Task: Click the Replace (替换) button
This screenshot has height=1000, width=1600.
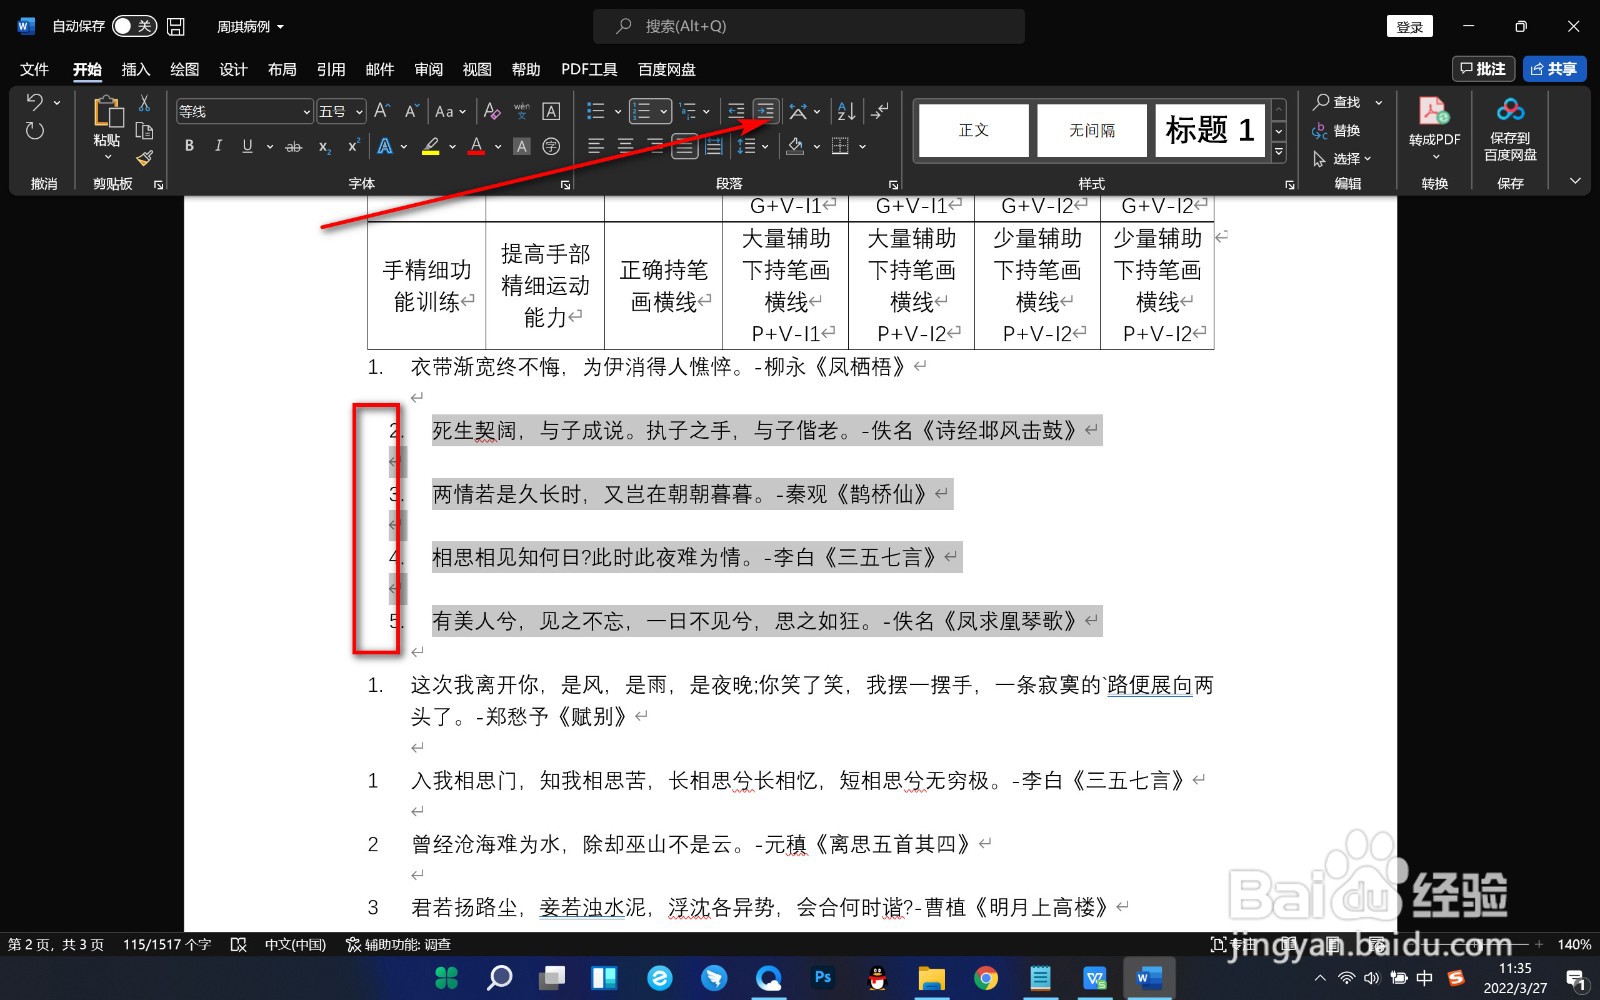Action: click(1336, 130)
